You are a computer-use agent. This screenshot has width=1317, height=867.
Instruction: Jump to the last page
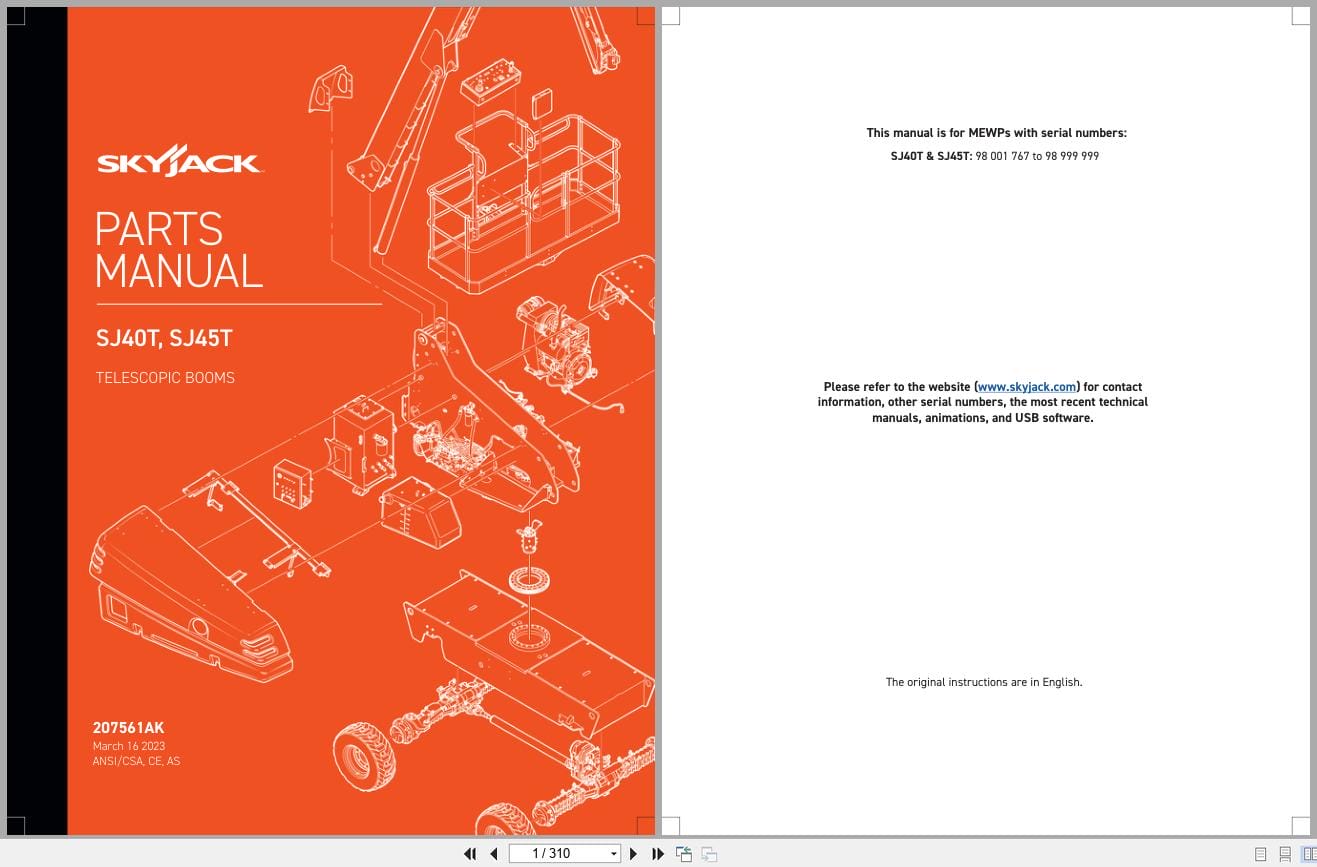click(x=658, y=853)
